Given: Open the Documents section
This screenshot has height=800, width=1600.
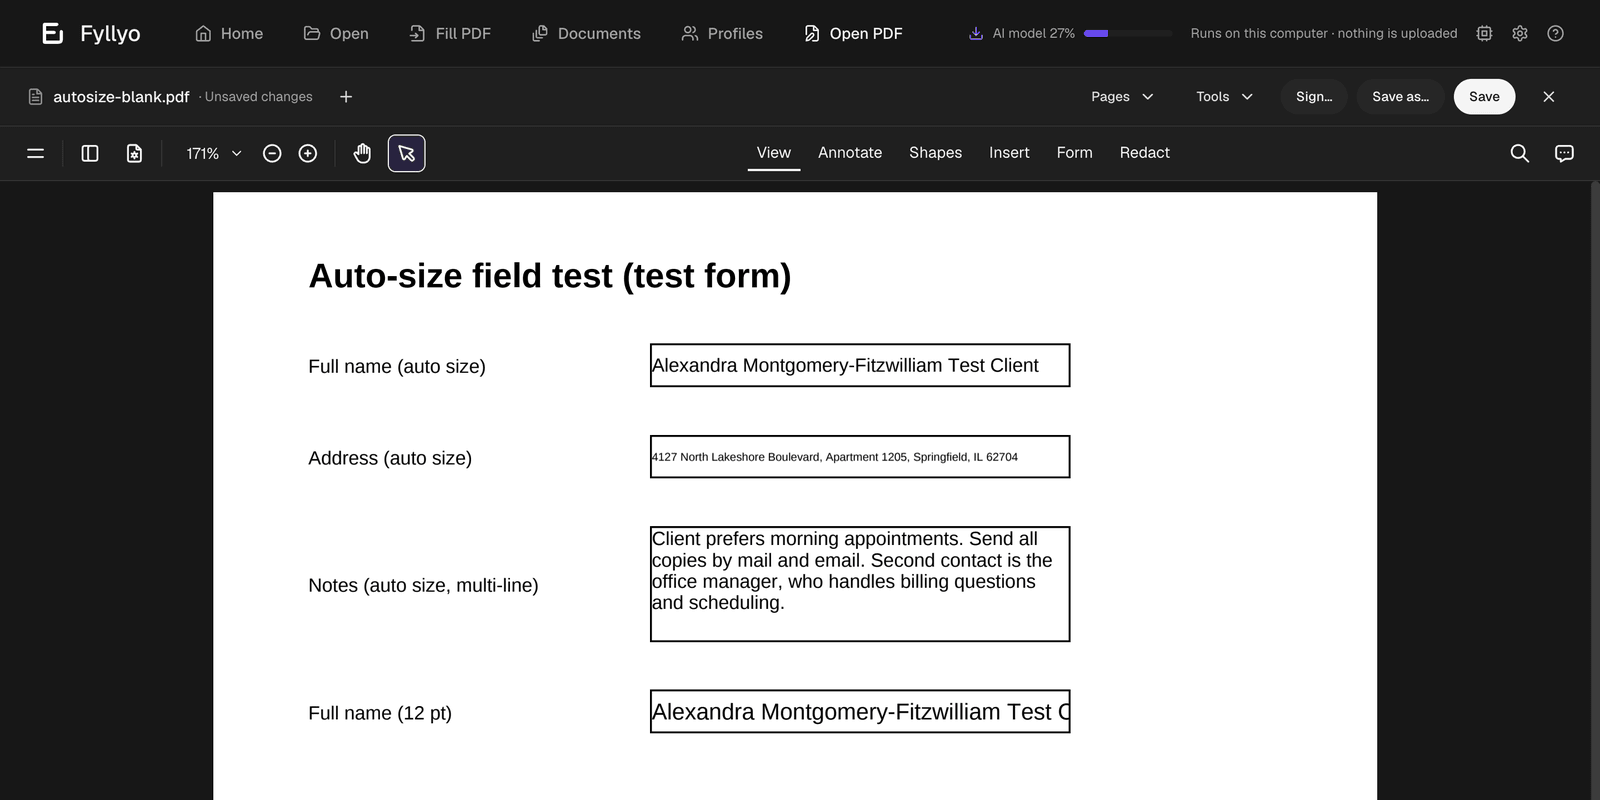Looking at the screenshot, I should [586, 33].
